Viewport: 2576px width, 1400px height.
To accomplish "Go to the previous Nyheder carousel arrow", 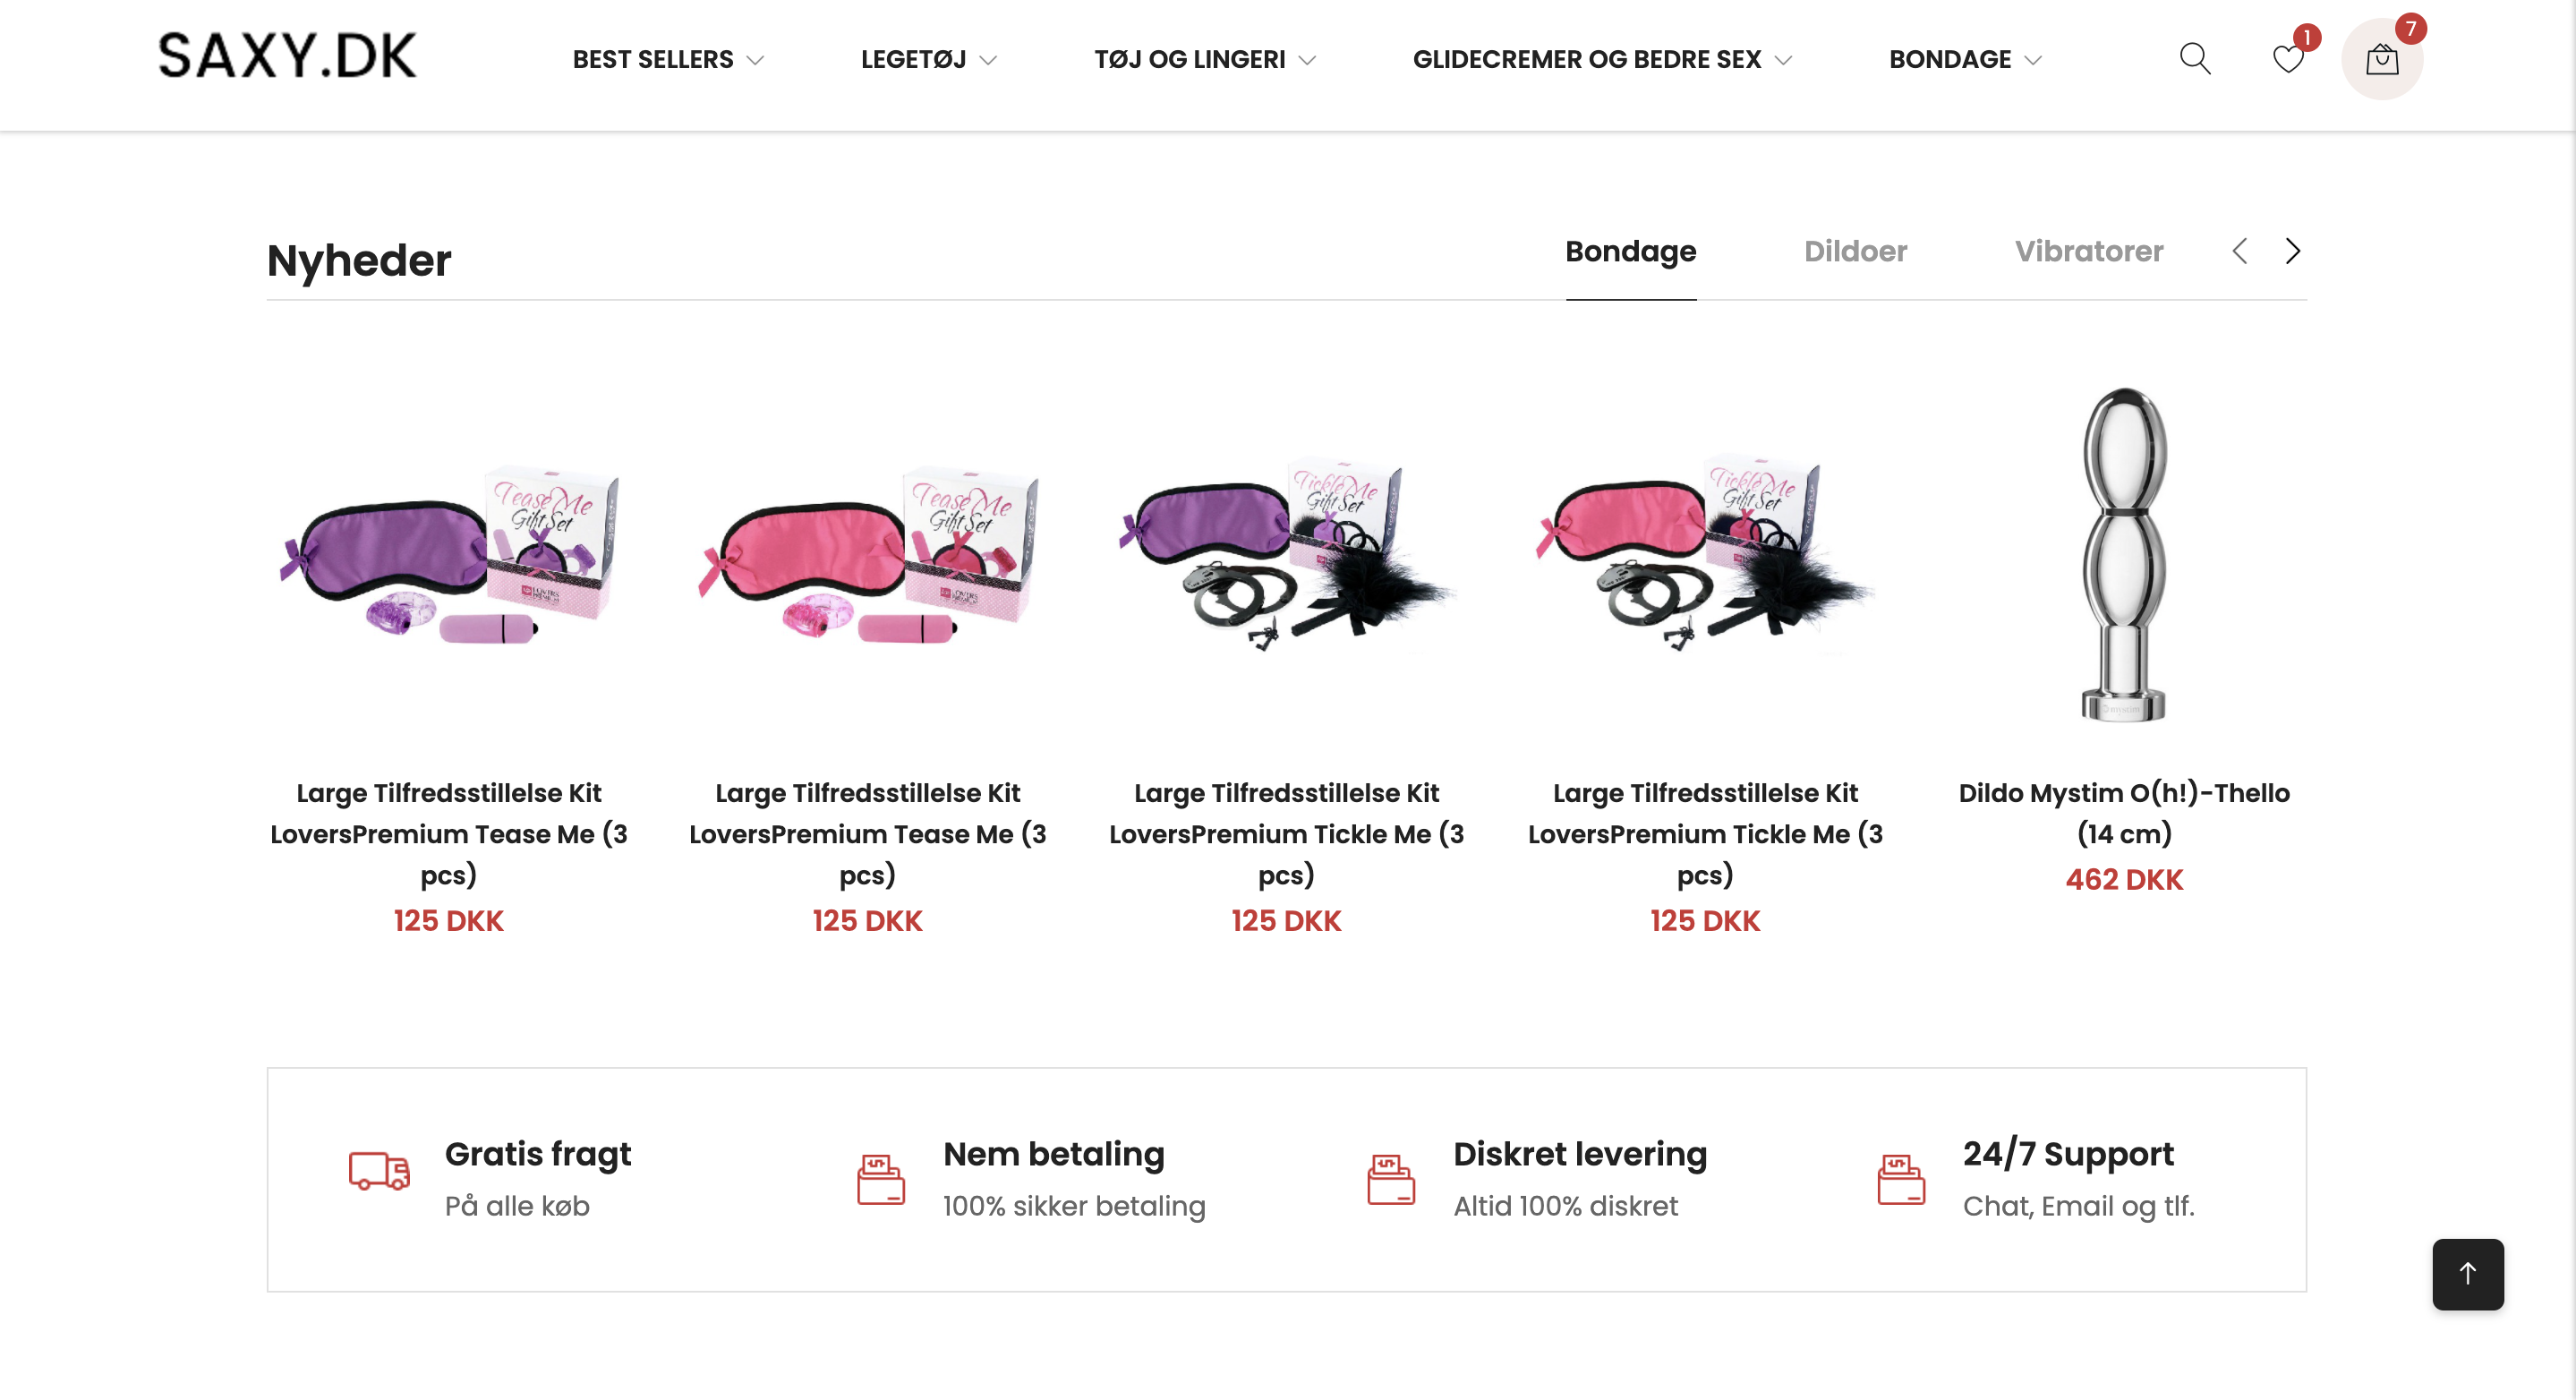I will pos(2240,251).
